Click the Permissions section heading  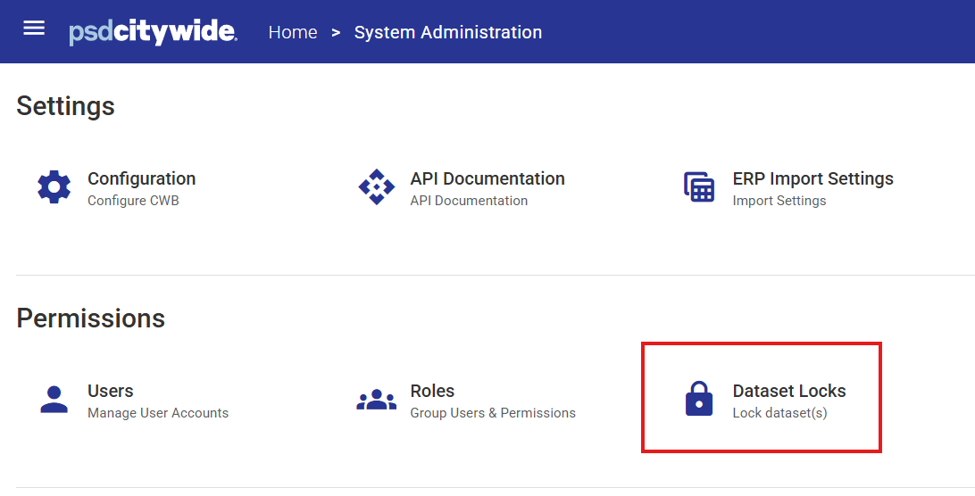(91, 318)
